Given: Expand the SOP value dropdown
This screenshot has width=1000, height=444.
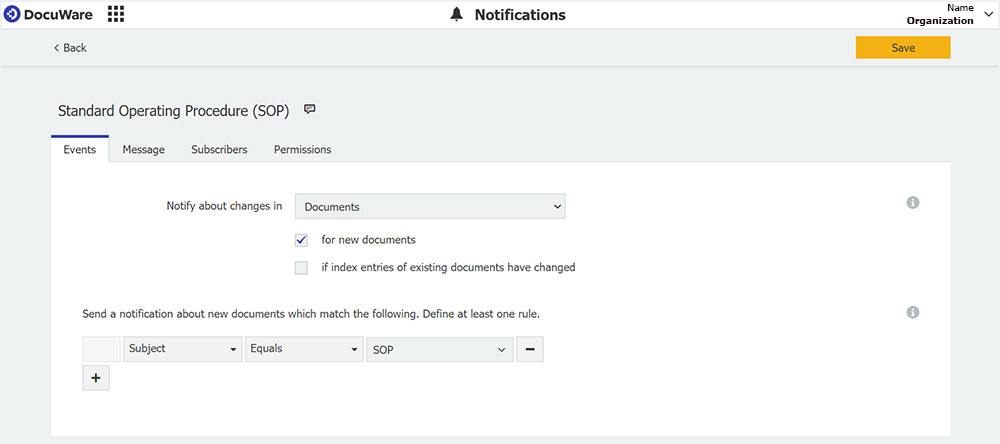Looking at the screenshot, I should [439, 349].
